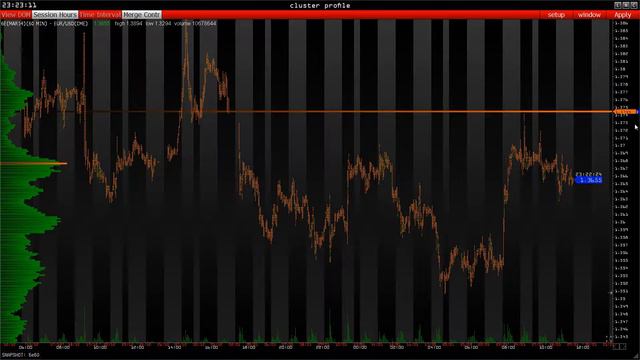640x360 pixels.
Task: Open the window menu
Action: (x=589, y=15)
